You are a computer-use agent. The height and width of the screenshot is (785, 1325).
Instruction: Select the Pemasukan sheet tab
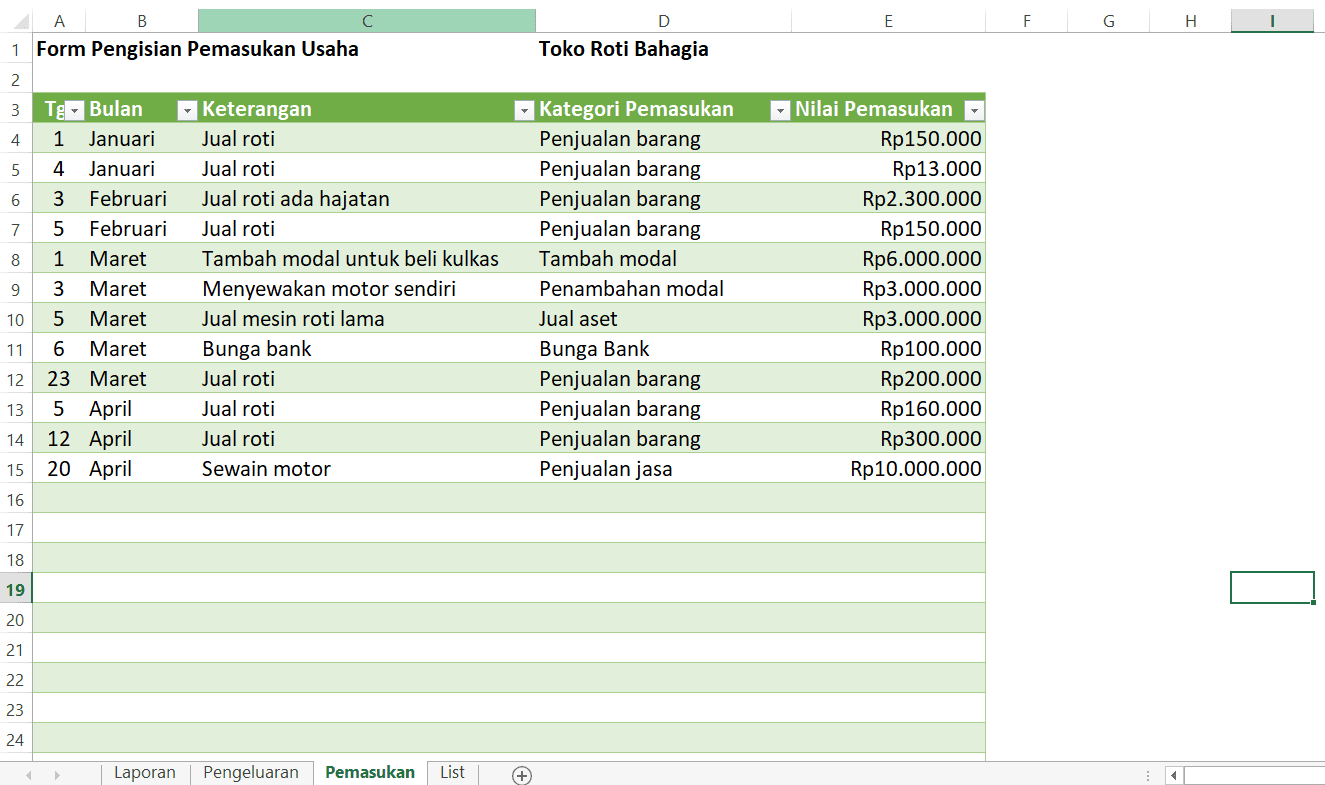coord(370,772)
